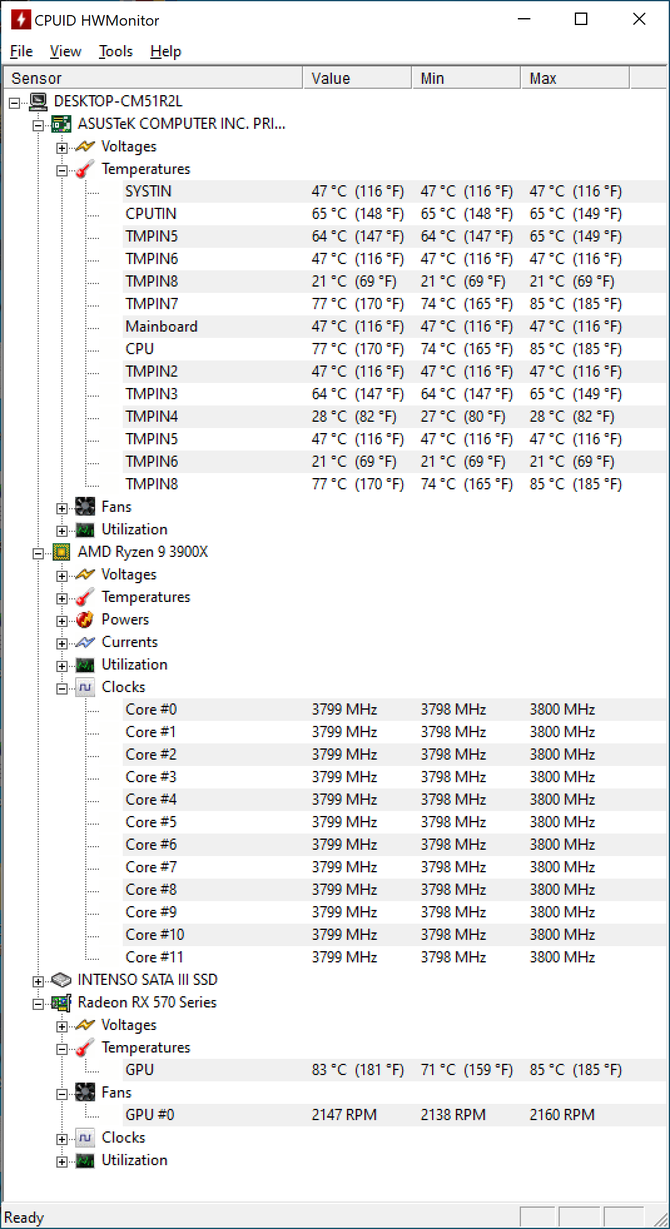Image resolution: width=670 pixels, height=1229 pixels.
Task: Click the Utilization icon under Radeon RX 570
Action: (85, 1160)
